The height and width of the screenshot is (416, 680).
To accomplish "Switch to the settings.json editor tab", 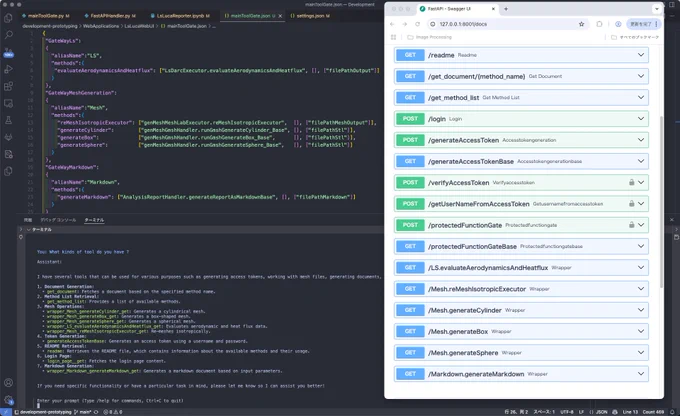I will [310, 16].
